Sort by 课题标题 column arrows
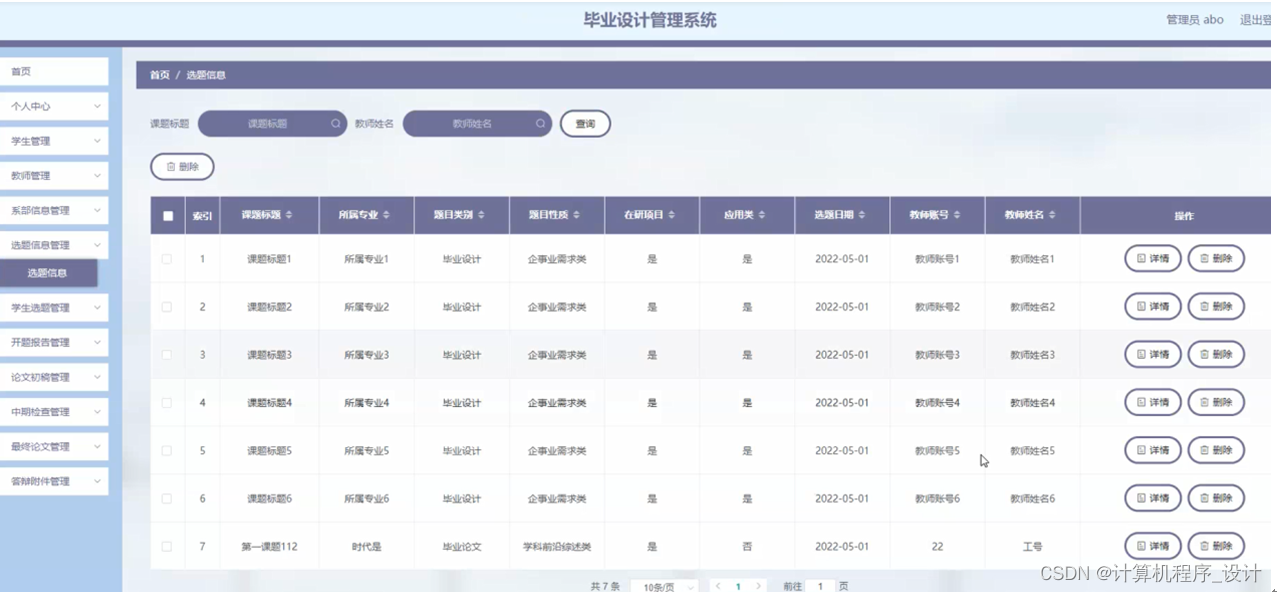Screen dimensions: 1277x592 290,215
